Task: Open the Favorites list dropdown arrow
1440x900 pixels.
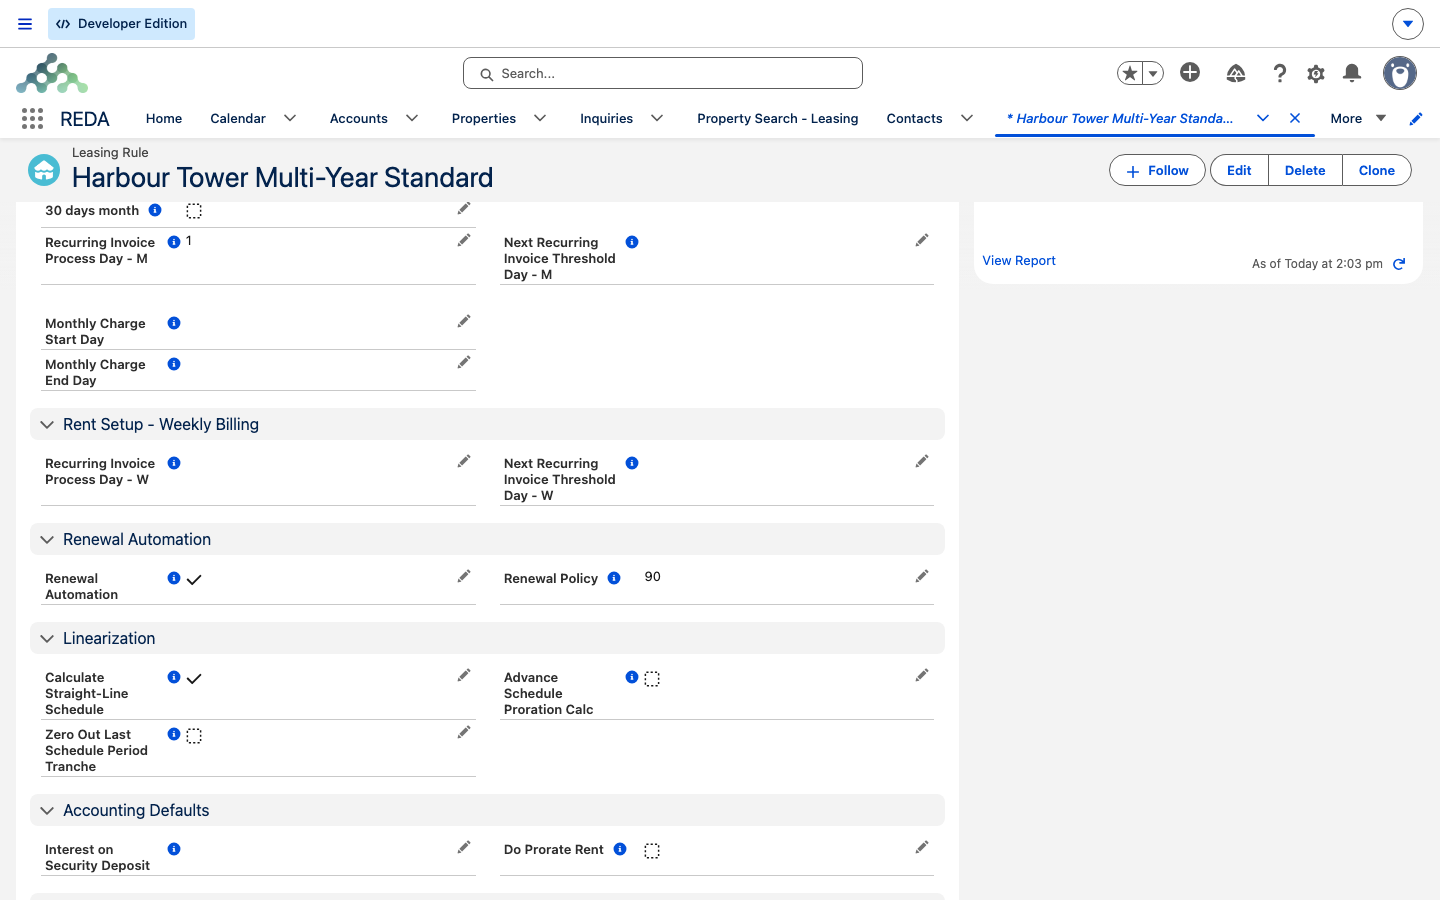Action: tap(1153, 73)
